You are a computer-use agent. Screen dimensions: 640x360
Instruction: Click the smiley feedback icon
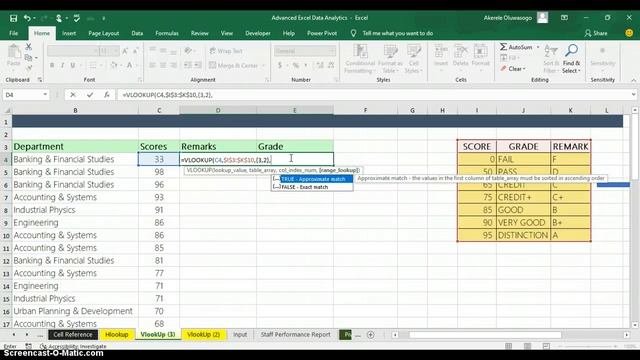pos(629,33)
